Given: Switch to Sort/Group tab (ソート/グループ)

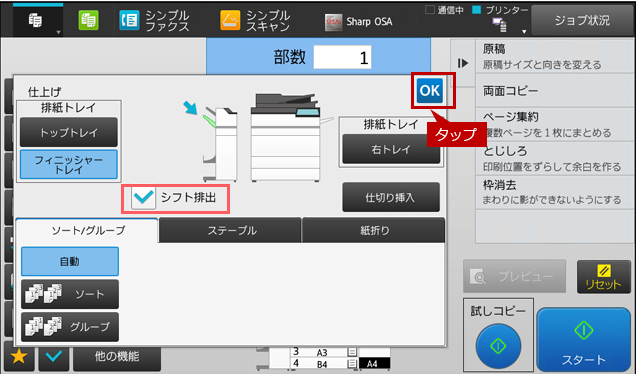Looking at the screenshot, I should (87, 230).
